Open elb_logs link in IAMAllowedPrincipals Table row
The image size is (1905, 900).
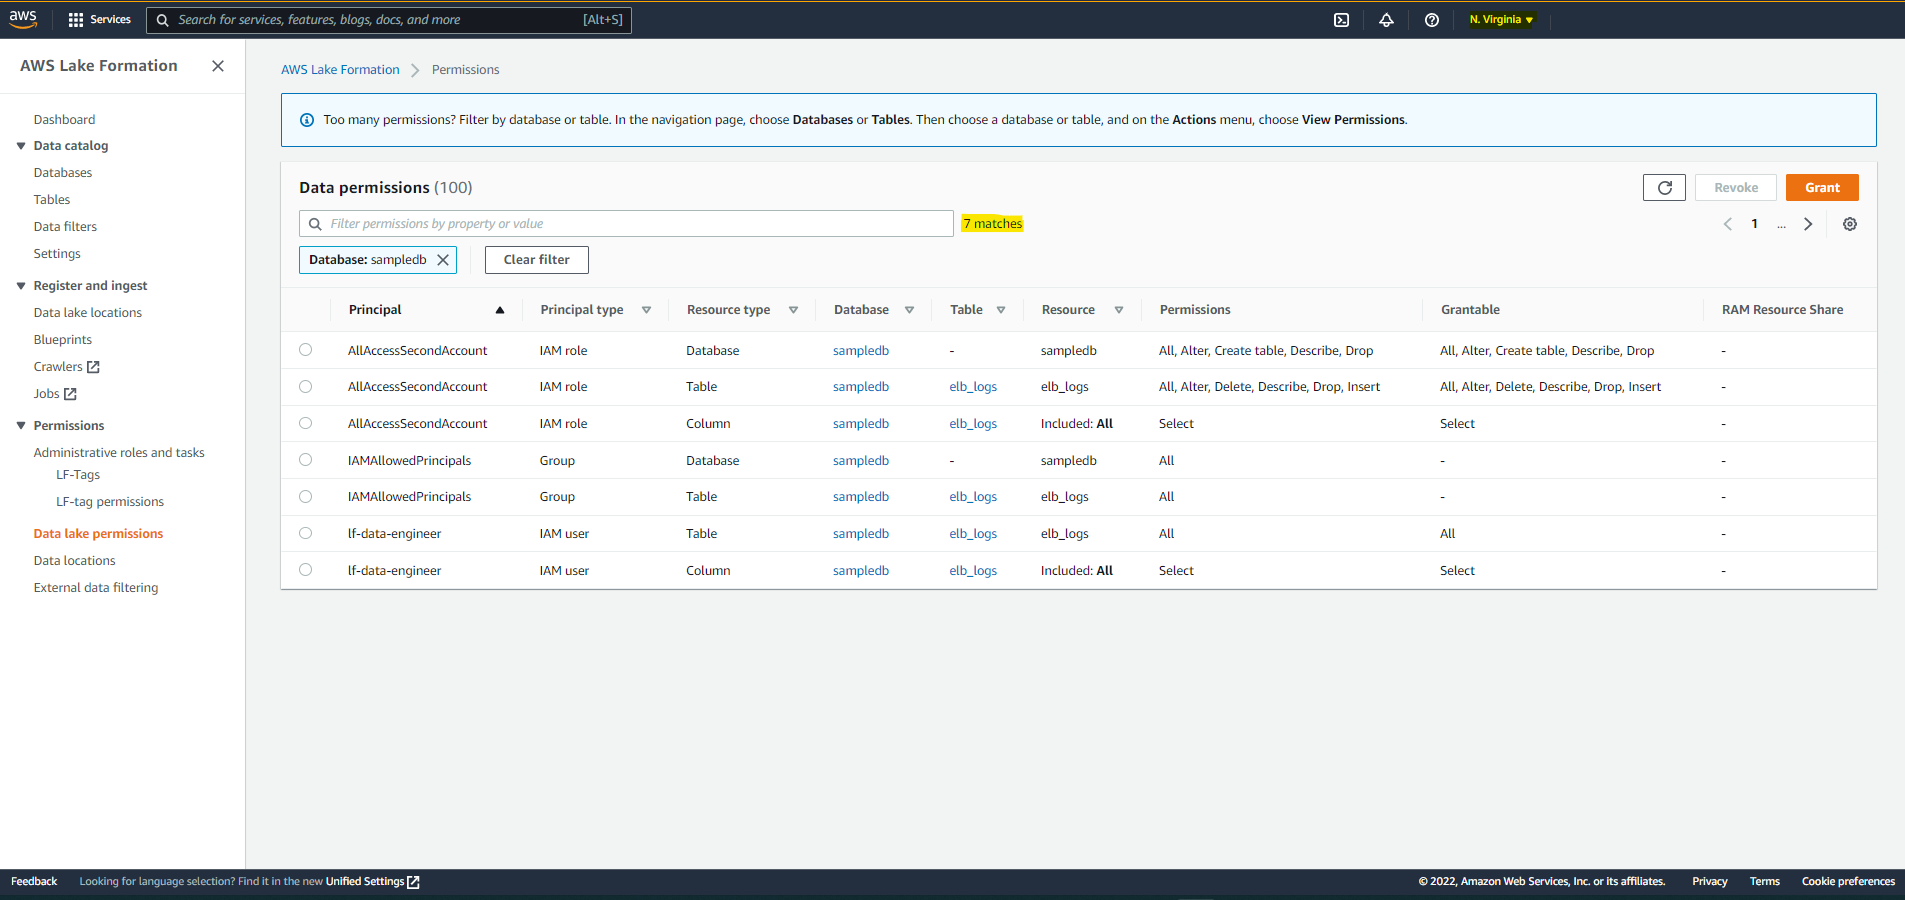[973, 497]
